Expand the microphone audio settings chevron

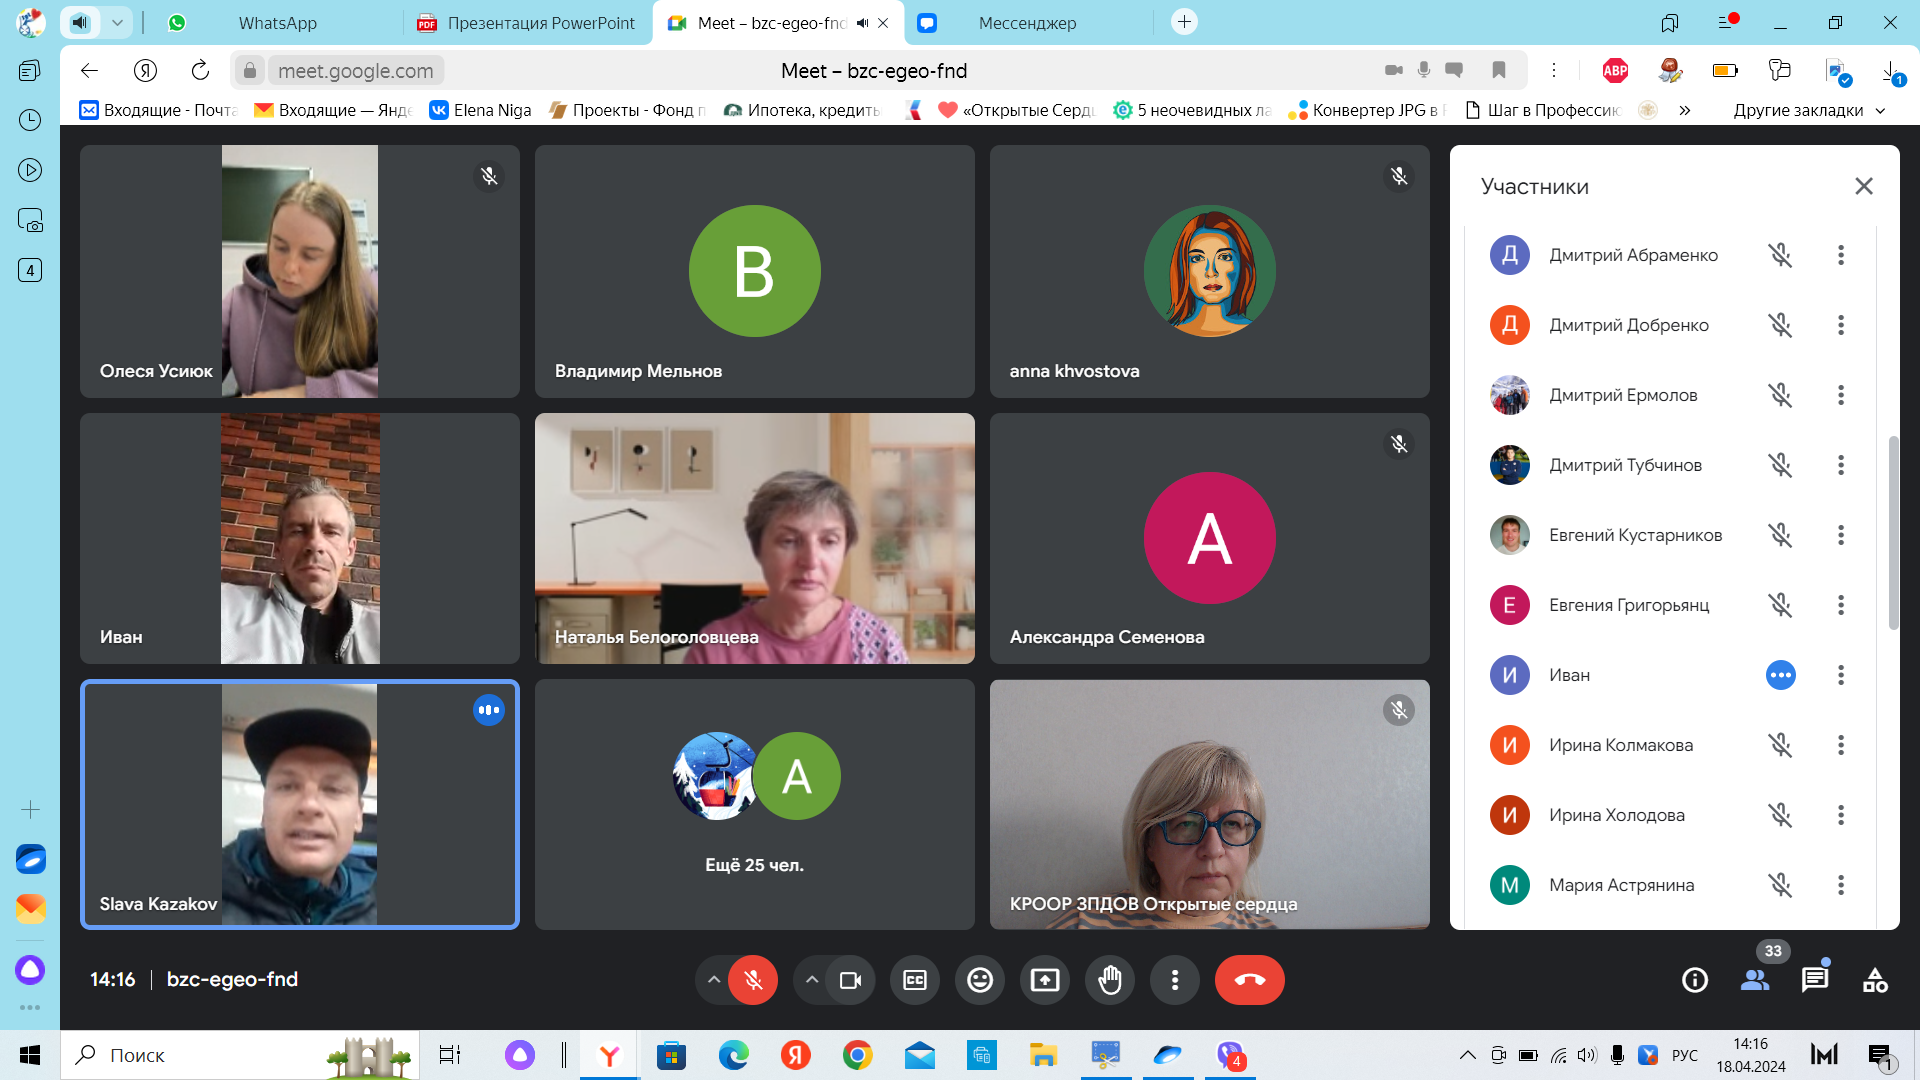click(713, 980)
